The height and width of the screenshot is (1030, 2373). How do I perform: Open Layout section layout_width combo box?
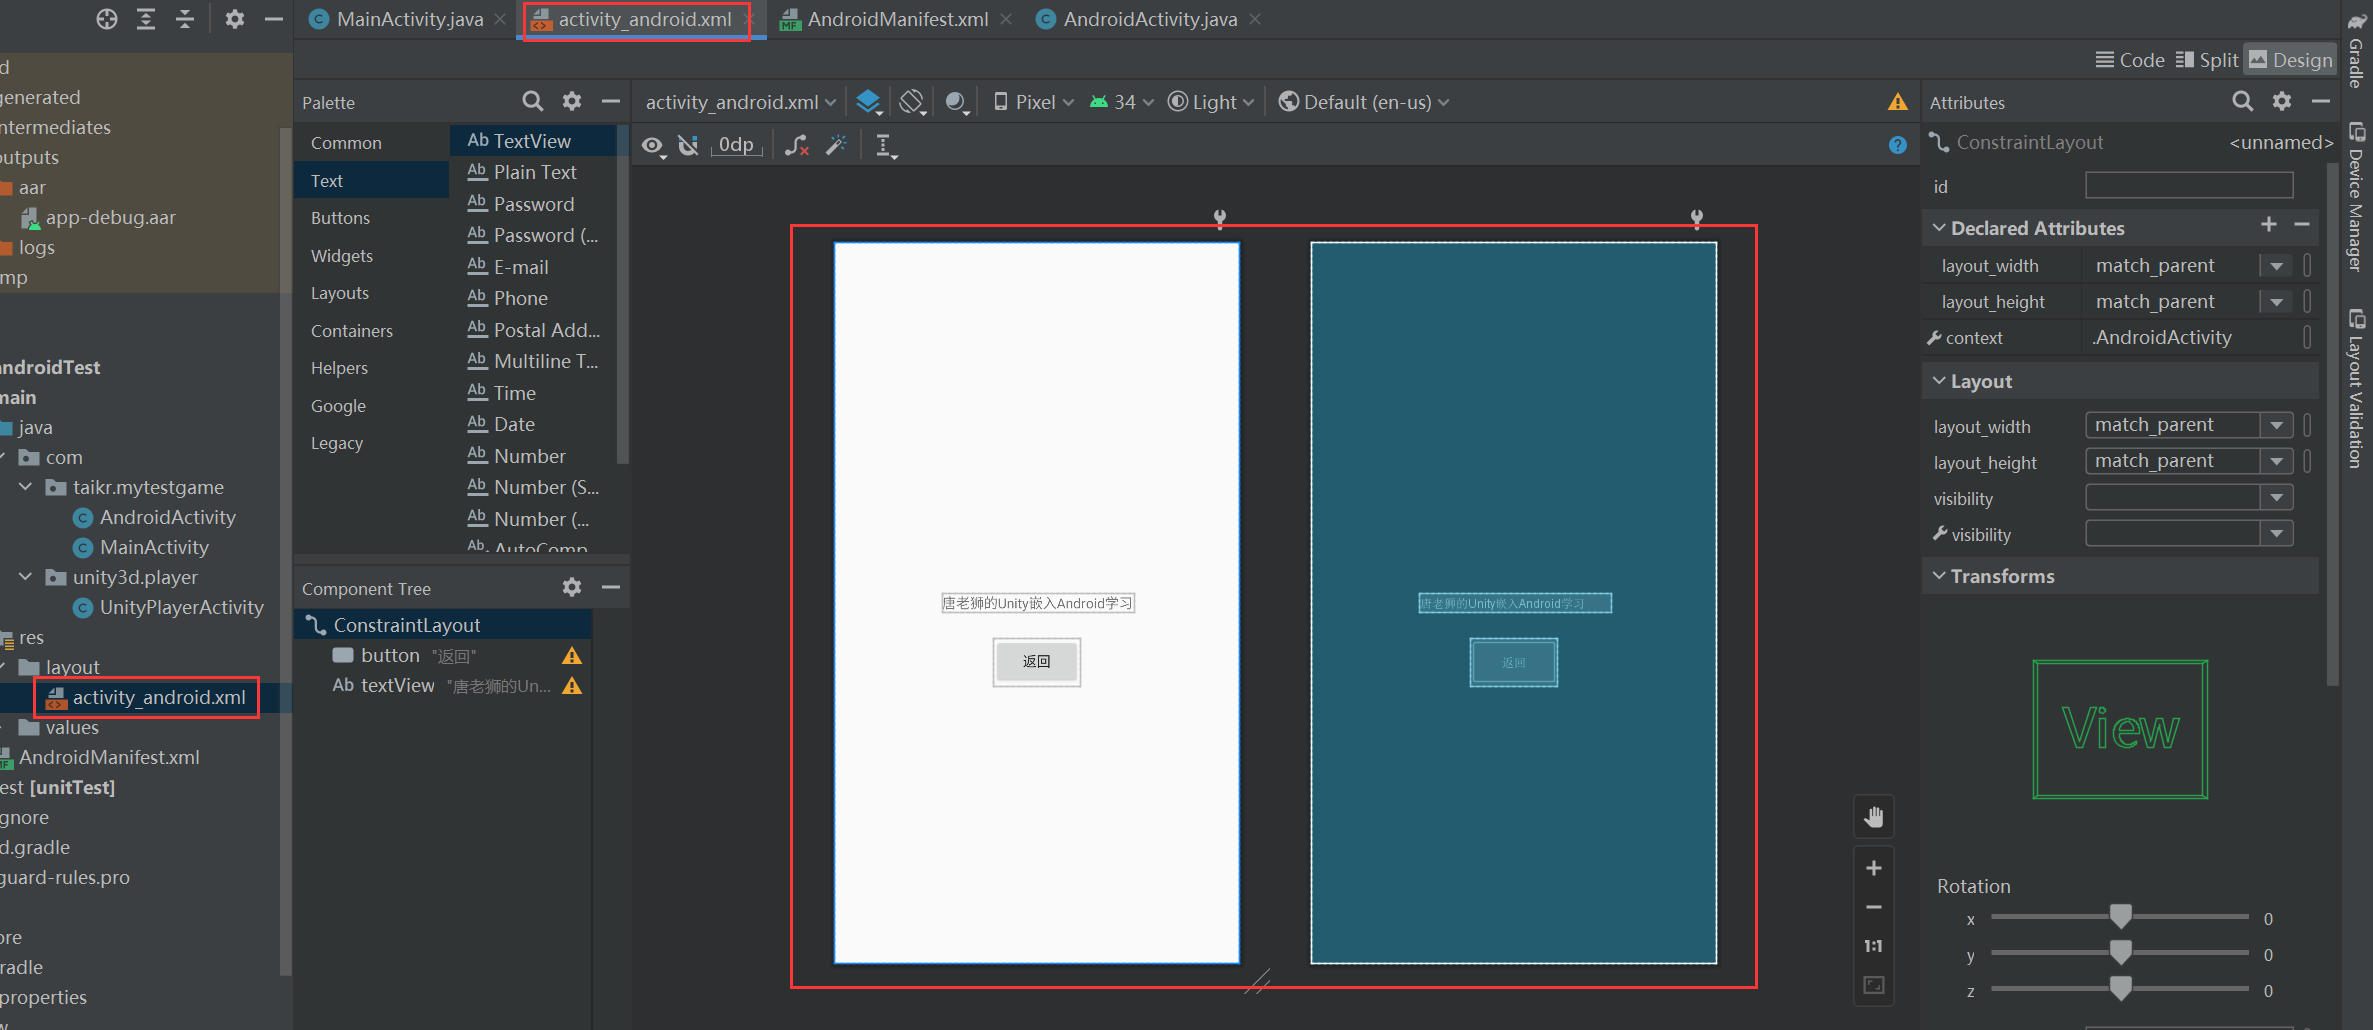coord(2189,425)
